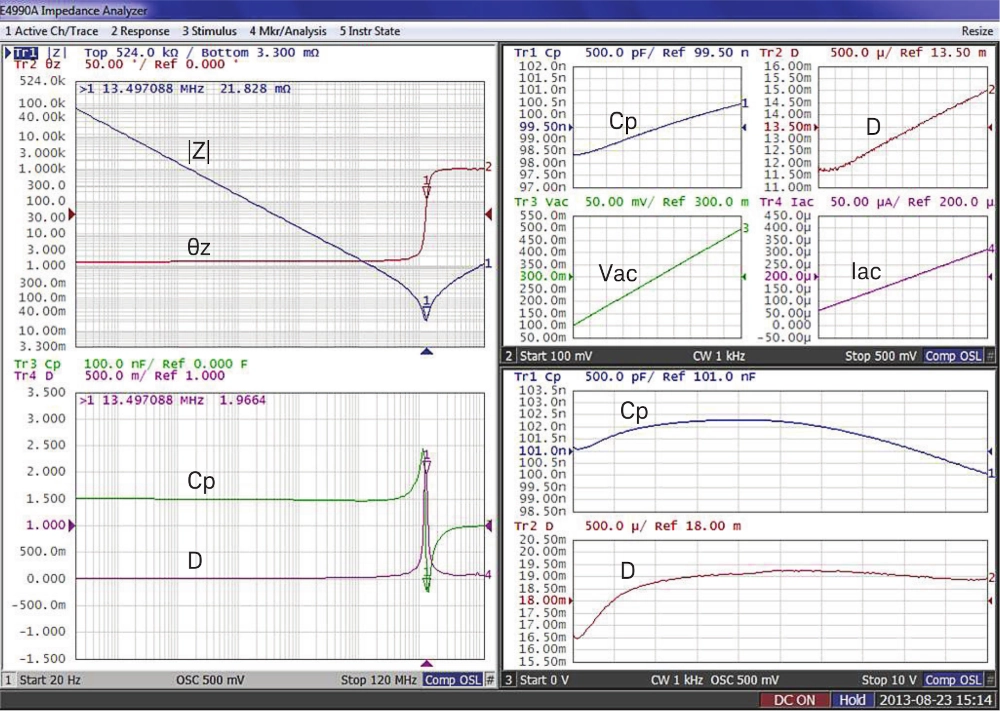Click the Hold status indicator
The width and height of the screenshot is (1000, 711).
(853, 700)
